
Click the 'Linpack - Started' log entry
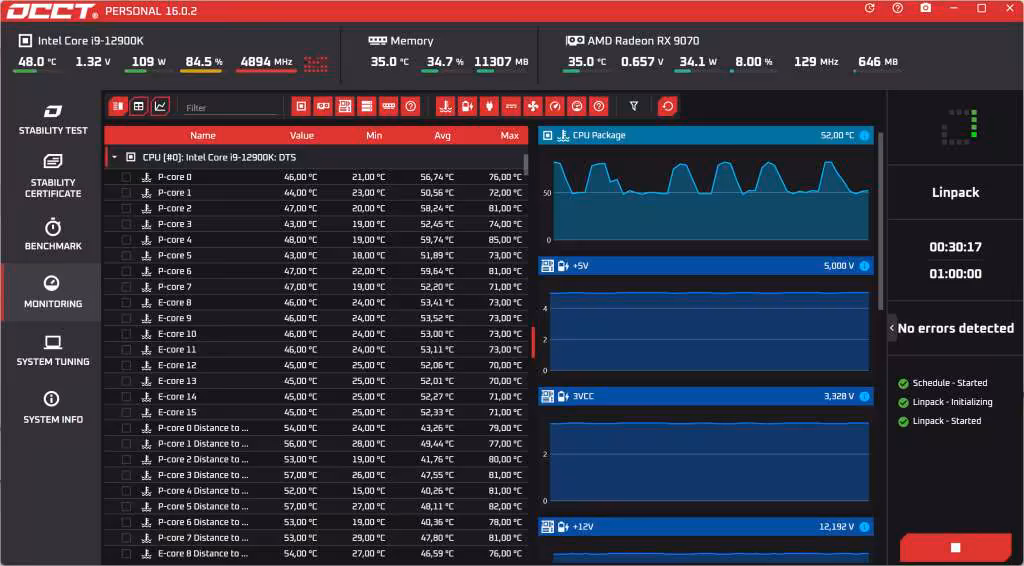coord(946,421)
